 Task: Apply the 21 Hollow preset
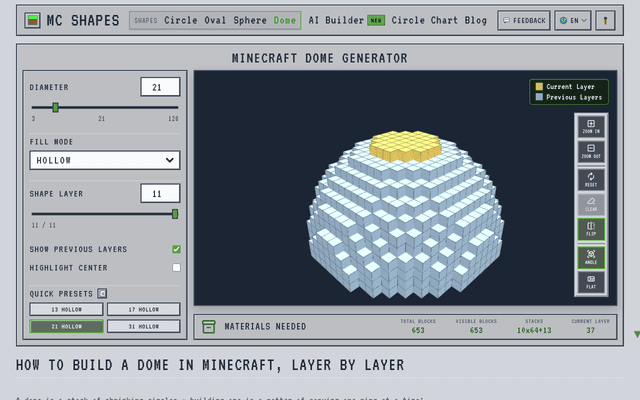tap(66, 327)
